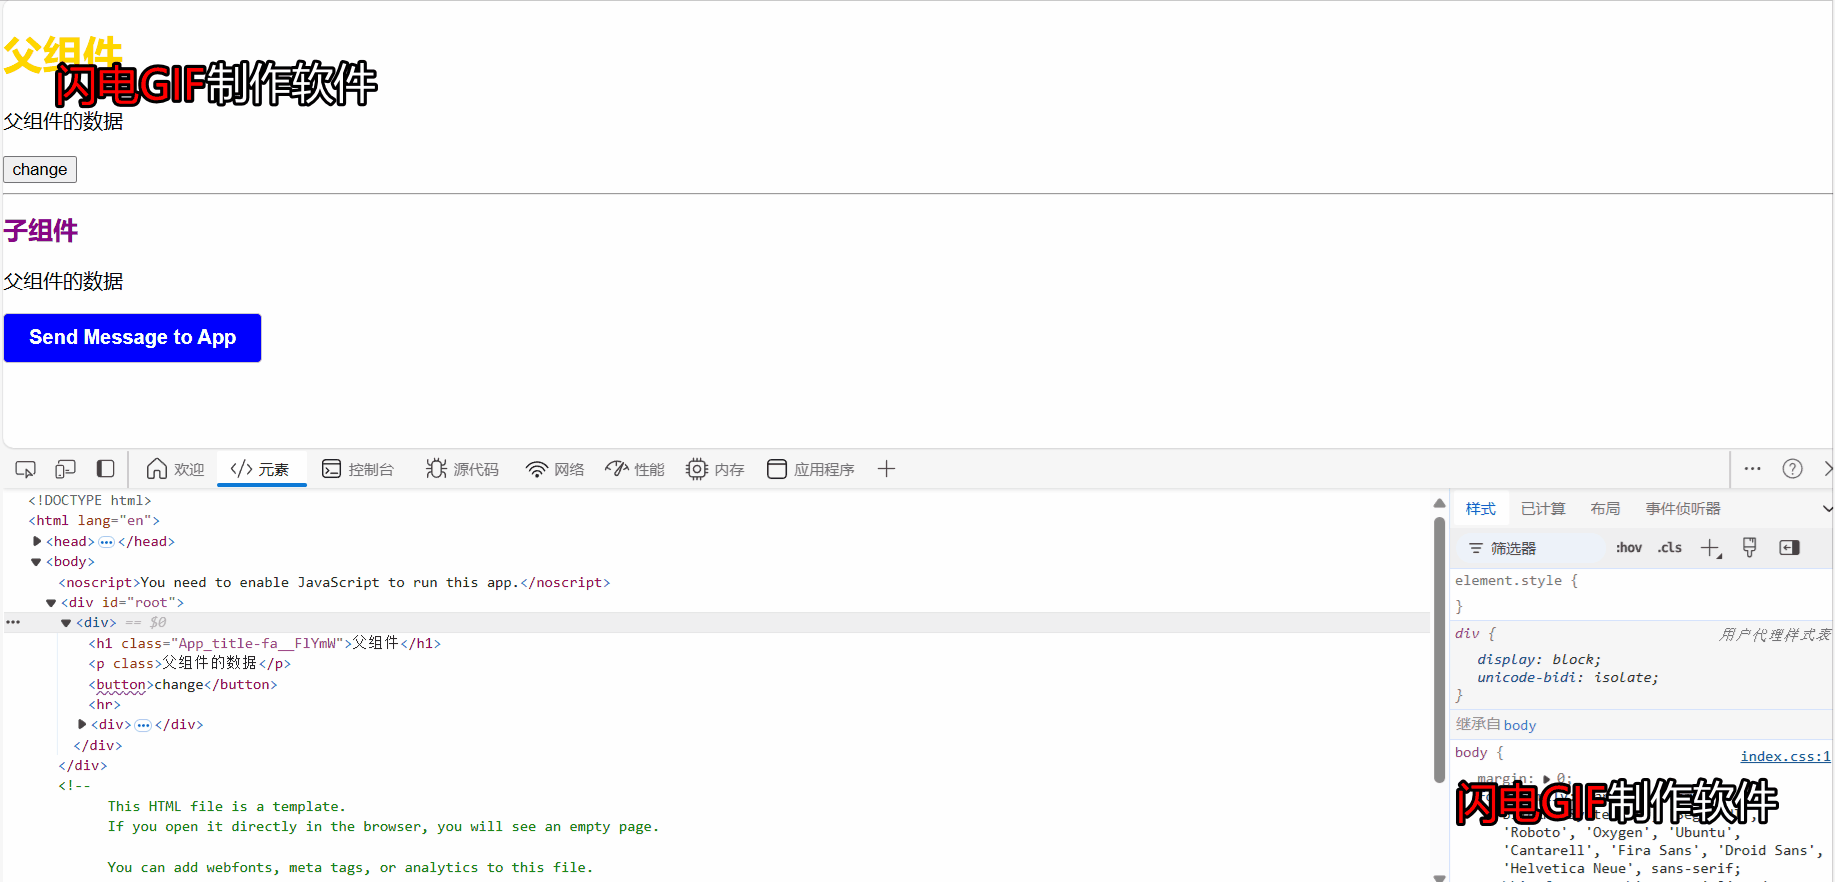Expand the head element node
The height and width of the screenshot is (882, 1835).
coord(37,541)
